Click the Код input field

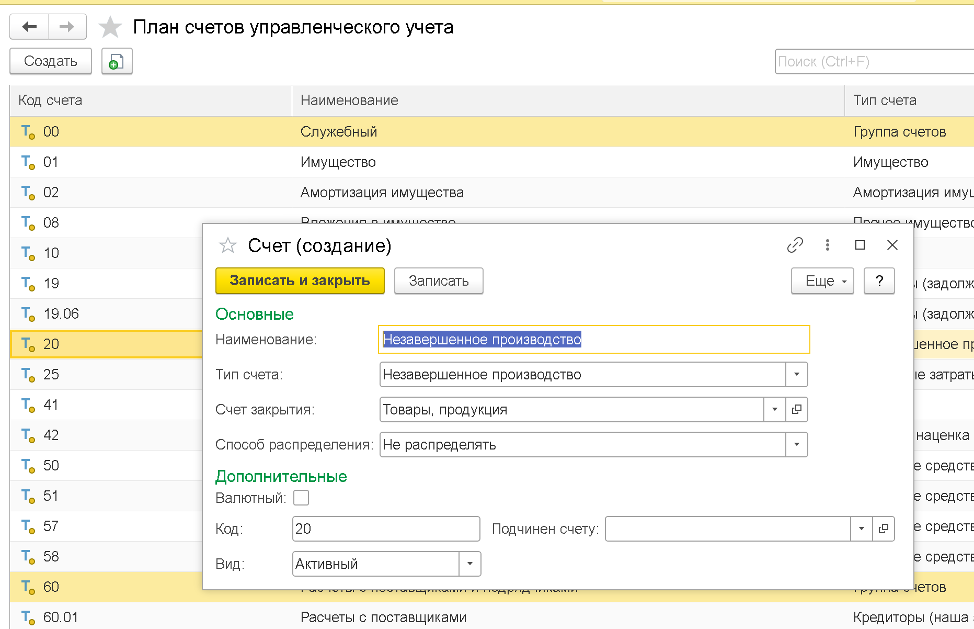tap(386, 529)
